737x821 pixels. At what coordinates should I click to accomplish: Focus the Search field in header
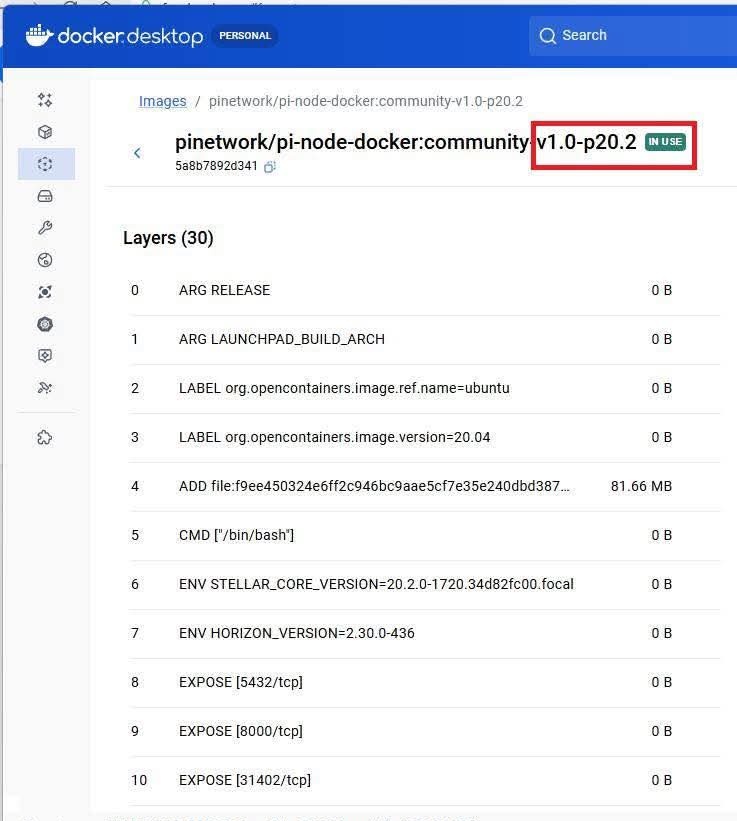point(633,36)
